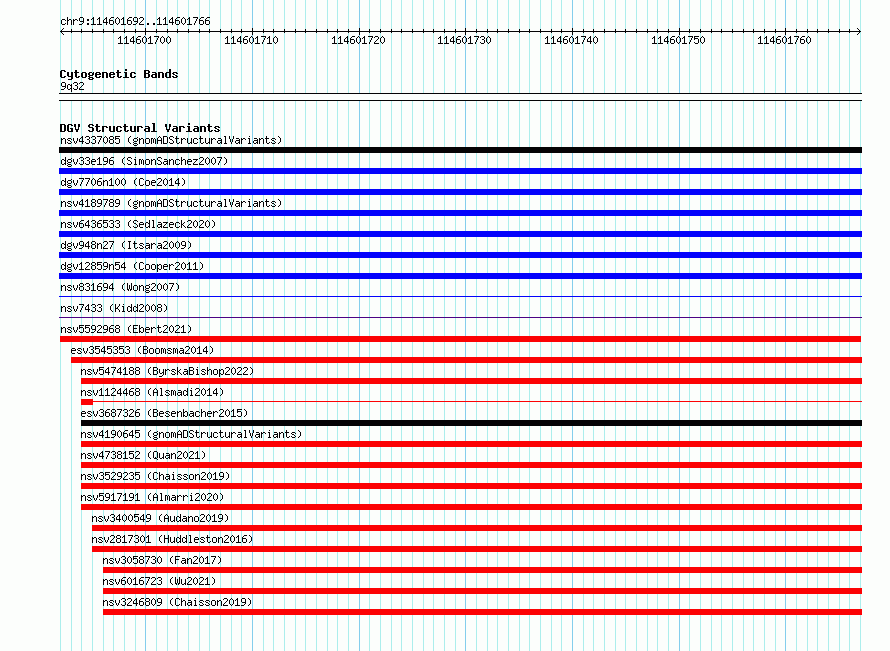
Task: Click the red bar under nsv5917191
Action: click(472, 507)
